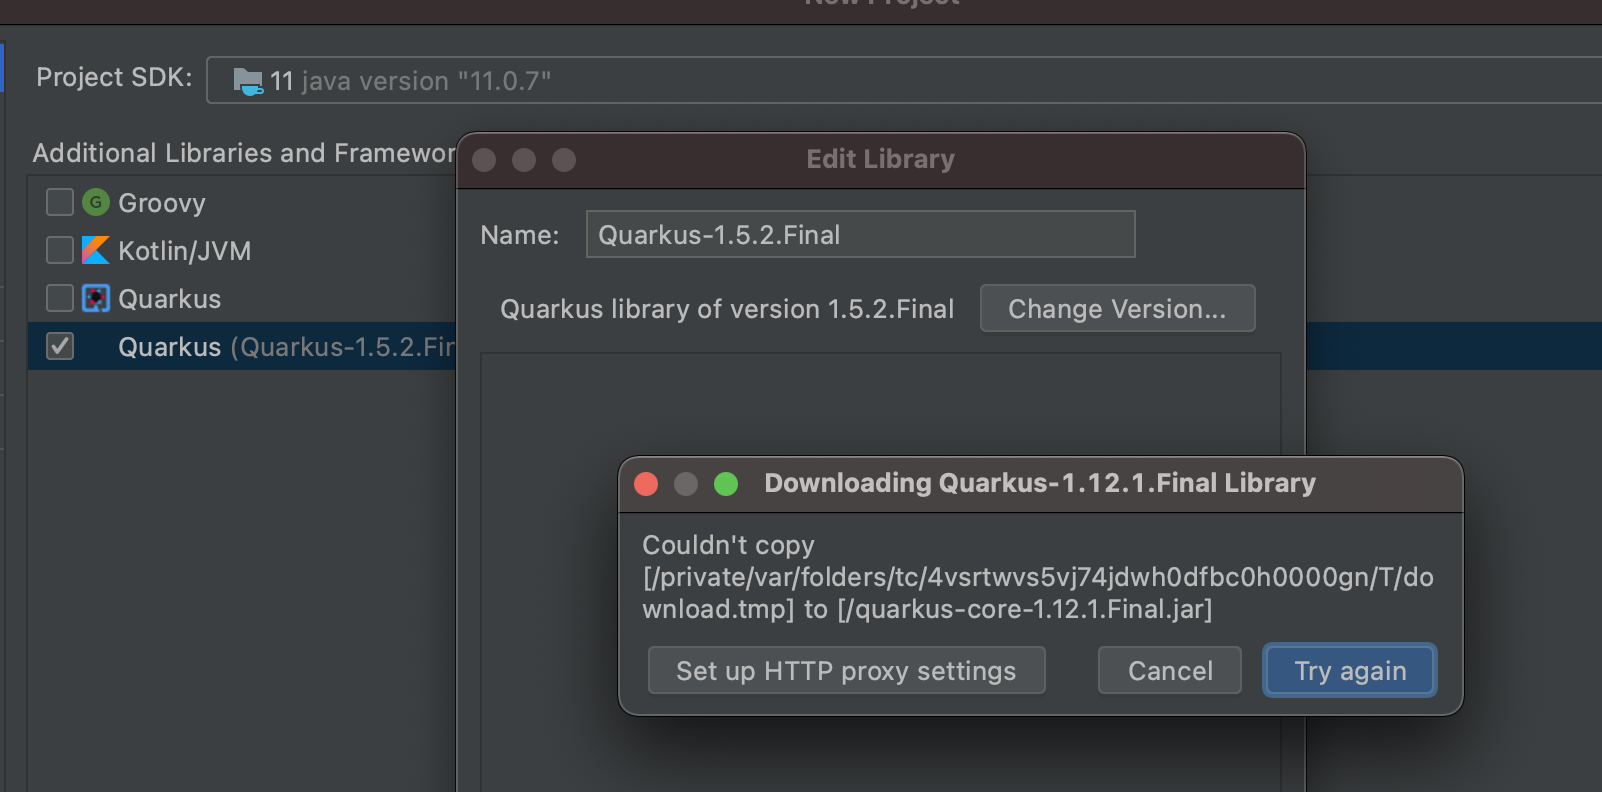Click the Change Version... button

[x=1117, y=308]
